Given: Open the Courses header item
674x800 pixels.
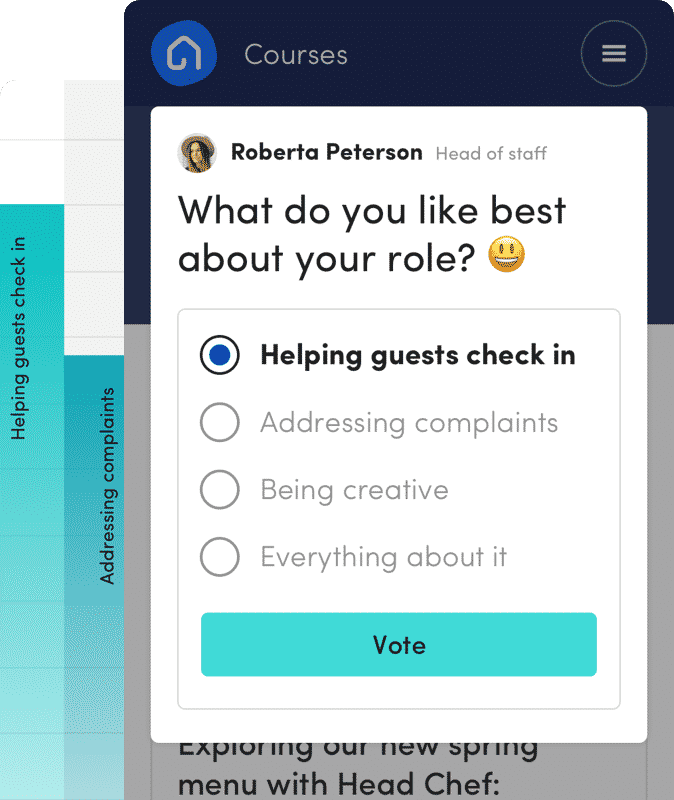Looking at the screenshot, I should 296,55.
